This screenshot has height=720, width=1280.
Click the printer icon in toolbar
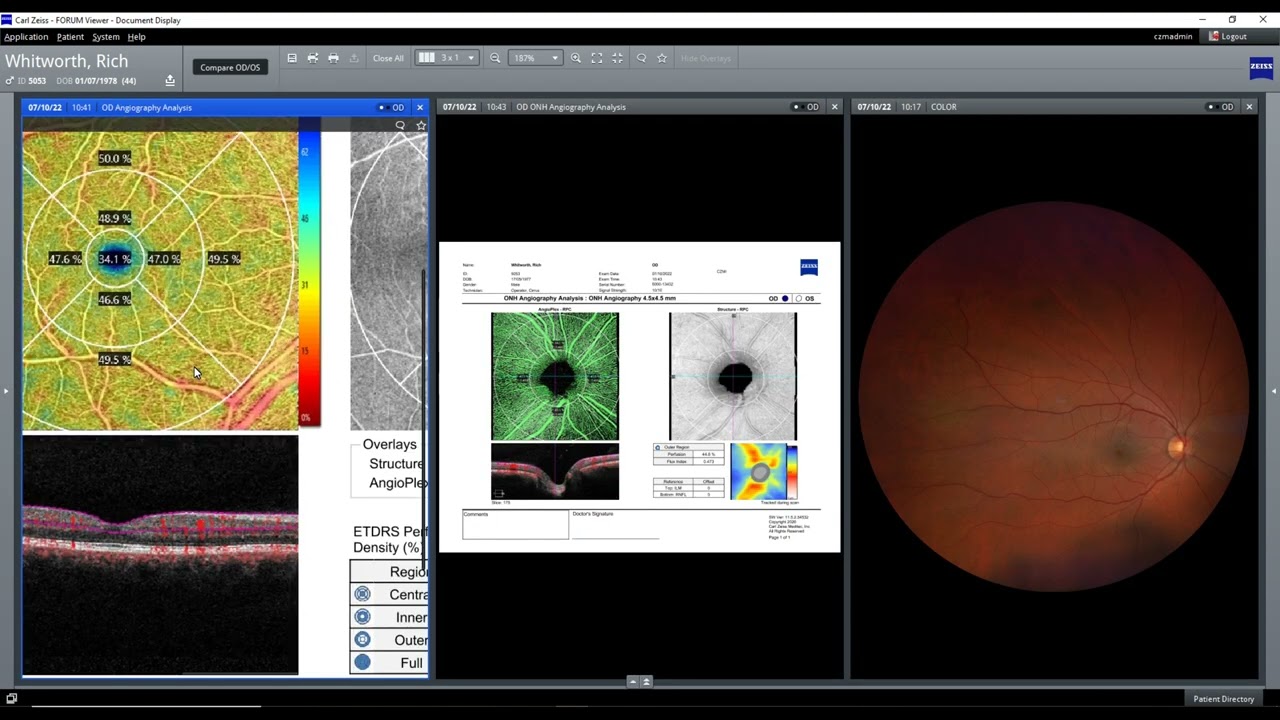click(334, 58)
